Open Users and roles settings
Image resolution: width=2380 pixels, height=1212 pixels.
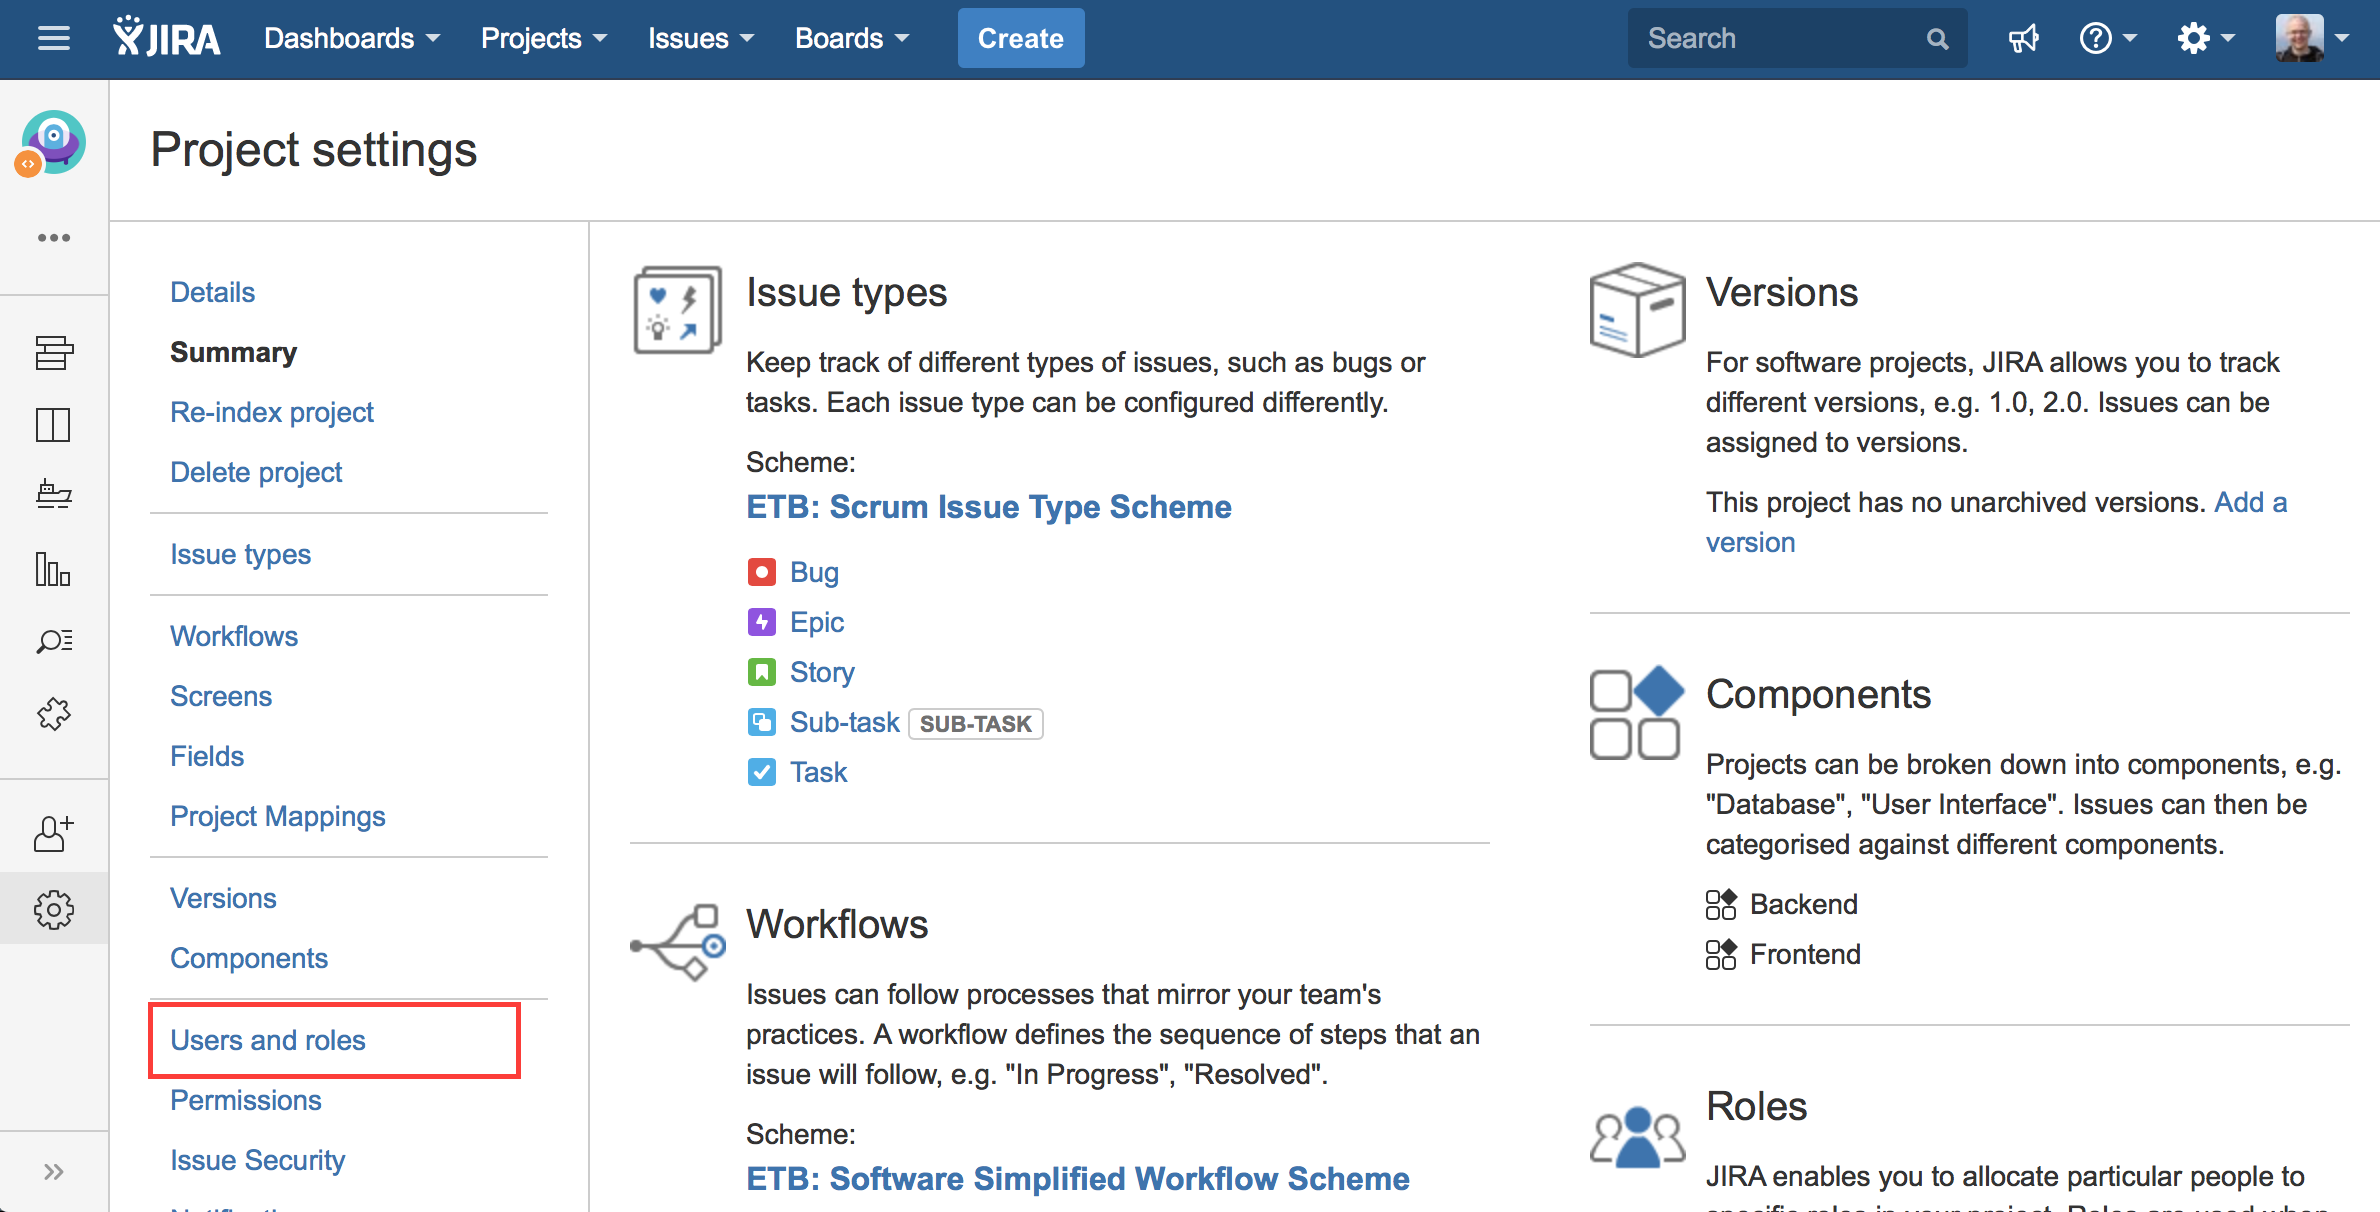click(268, 1040)
